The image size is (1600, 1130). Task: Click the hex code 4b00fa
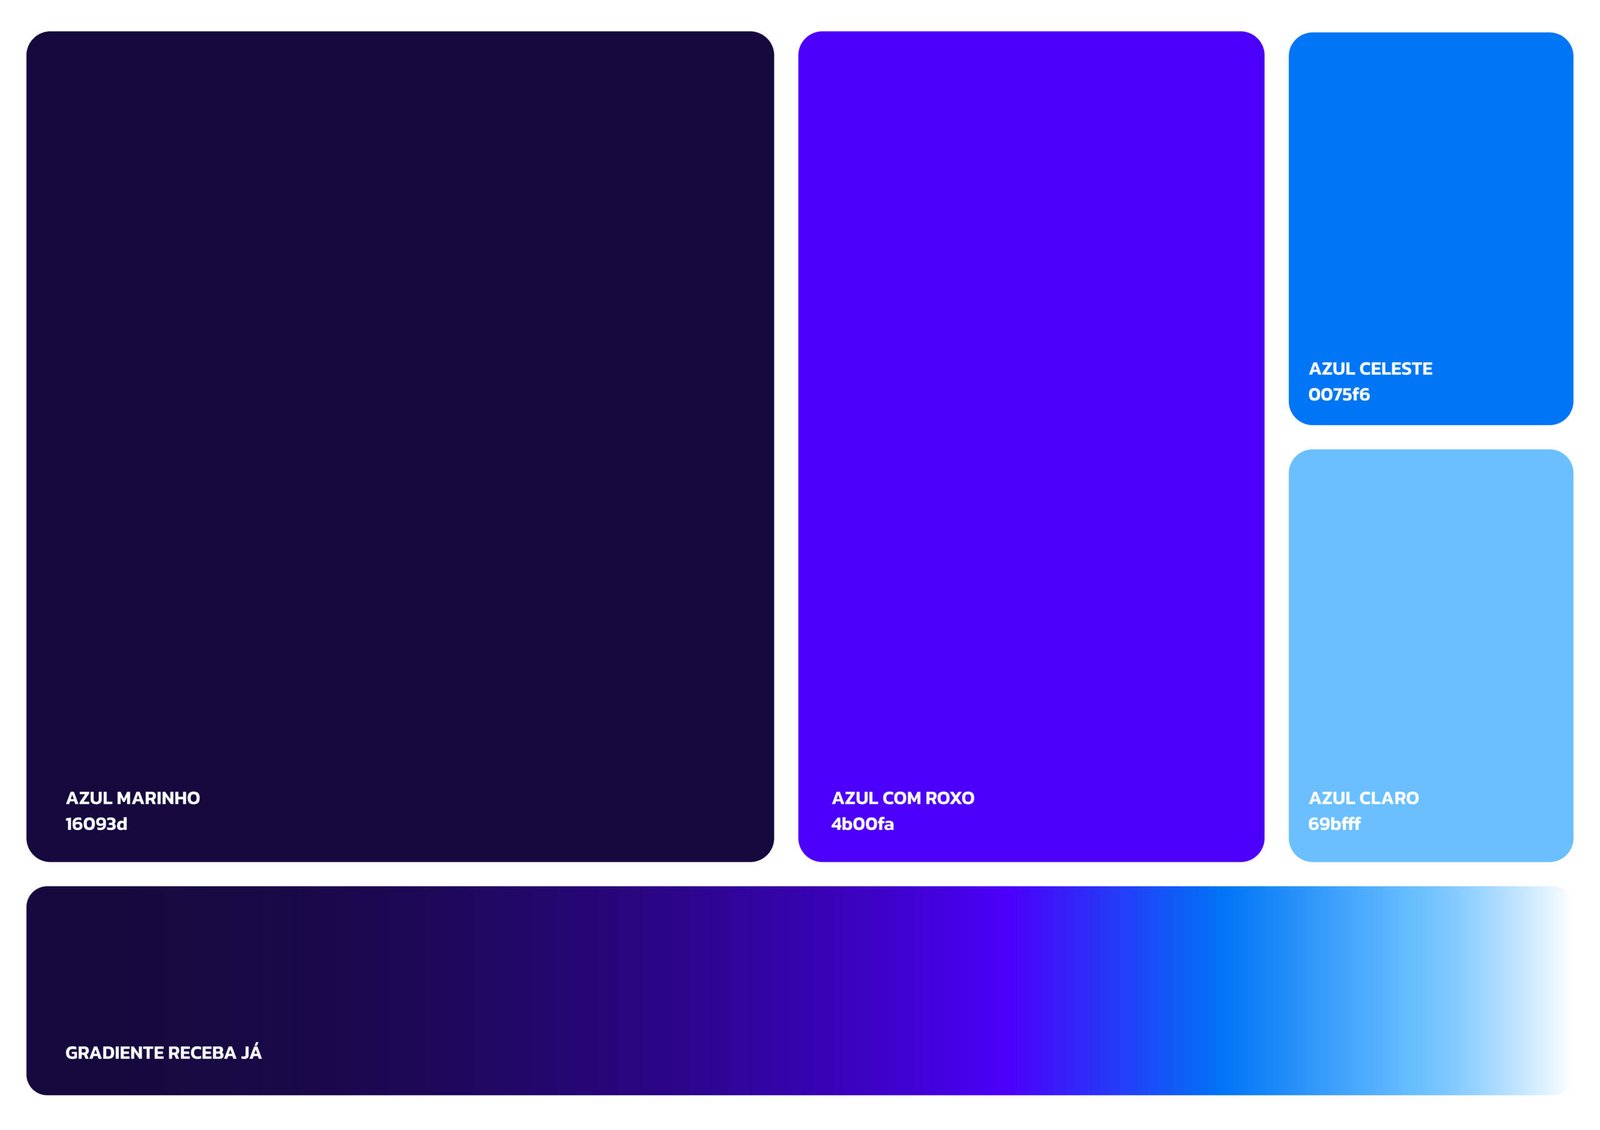point(862,824)
